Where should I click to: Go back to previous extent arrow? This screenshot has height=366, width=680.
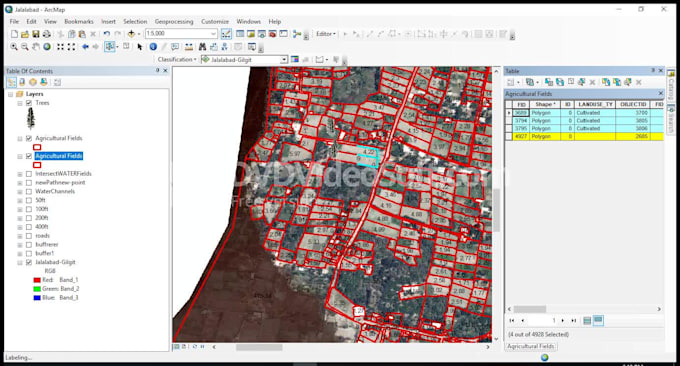[x=85, y=47]
